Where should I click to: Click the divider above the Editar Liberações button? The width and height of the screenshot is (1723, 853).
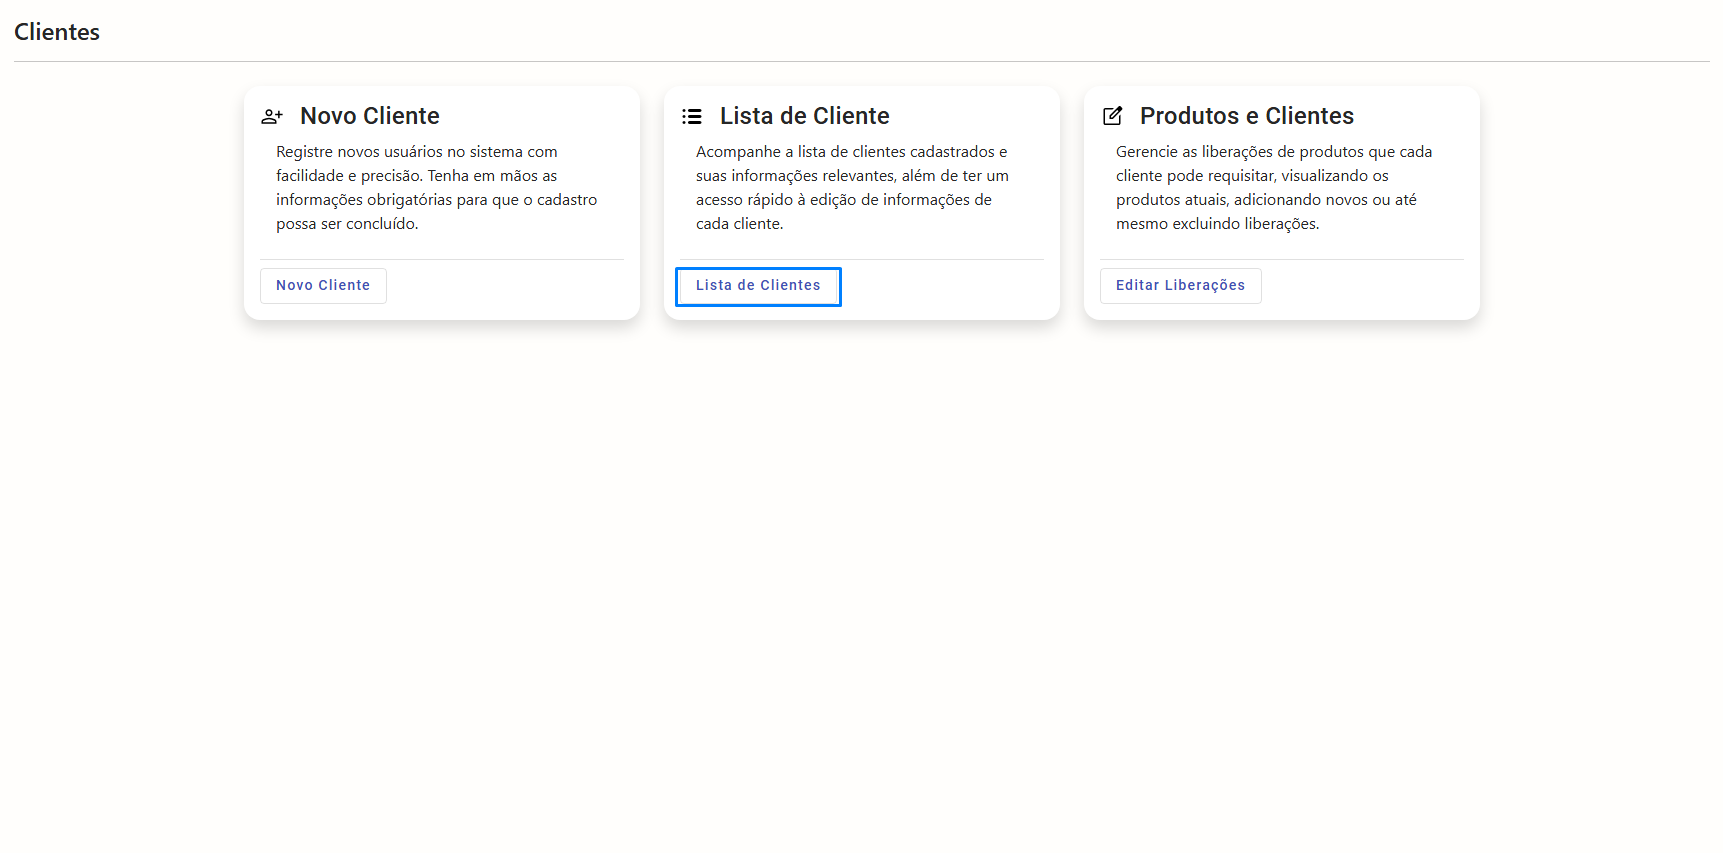click(1281, 260)
